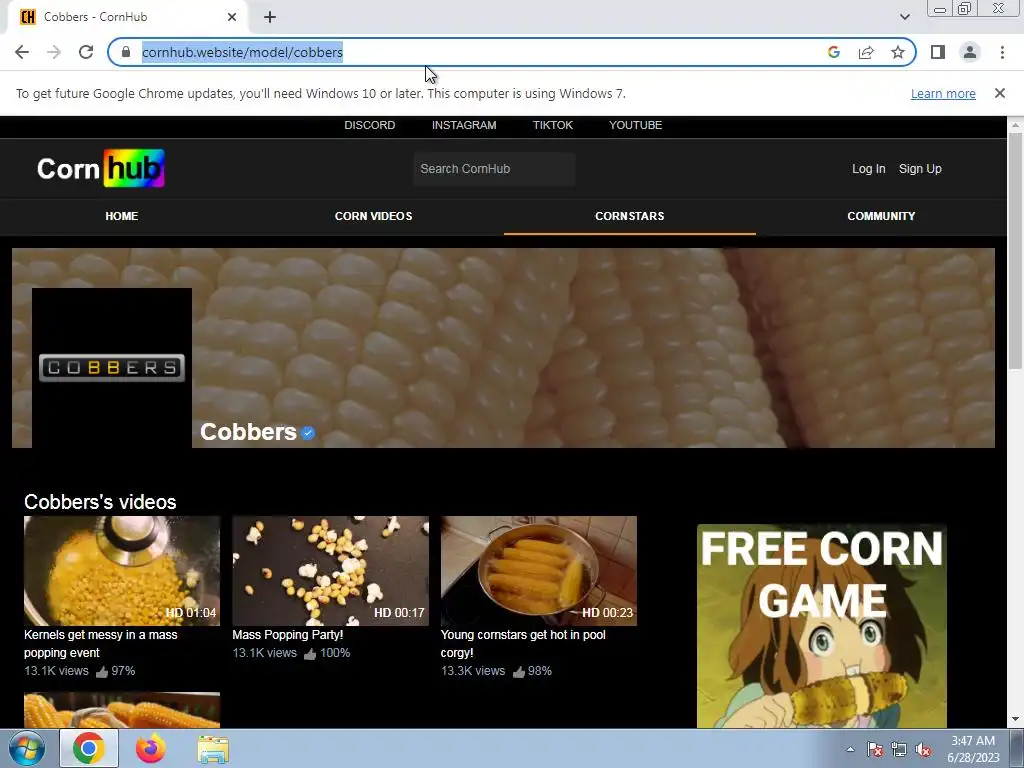Viewport: 1024px width, 768px height.
Task: Open the taskbar clock showing 3:47 AM
Action: [x=973, y=749]
